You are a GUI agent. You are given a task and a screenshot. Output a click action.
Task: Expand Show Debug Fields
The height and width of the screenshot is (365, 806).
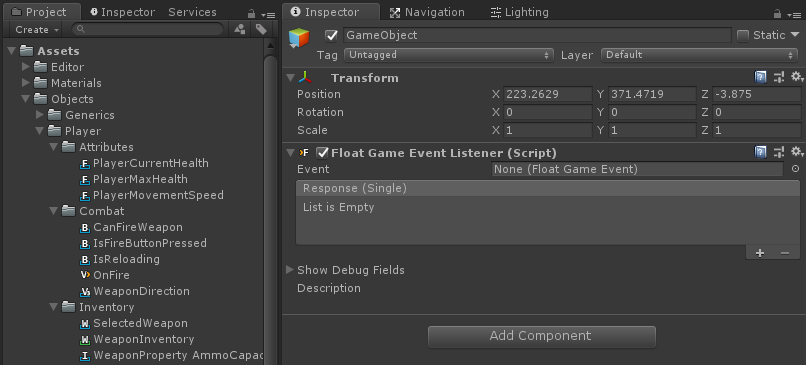tap(290, 269)
